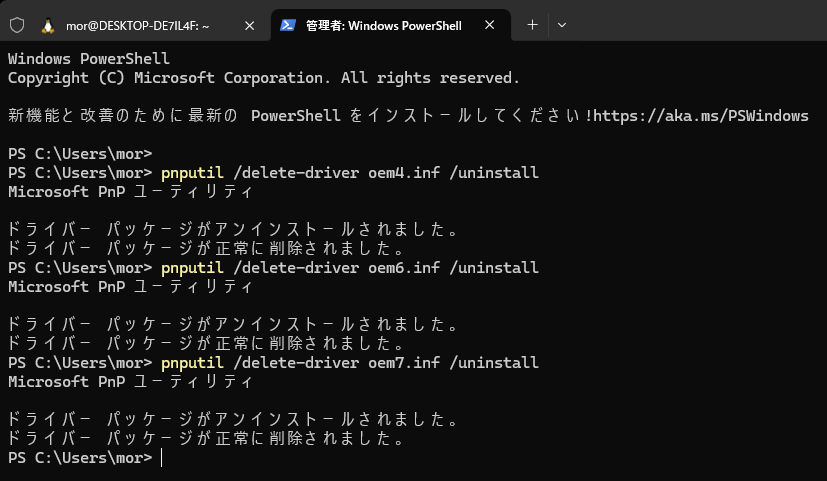
Task: Open a new tab with plus button
Action: point(532,25)
